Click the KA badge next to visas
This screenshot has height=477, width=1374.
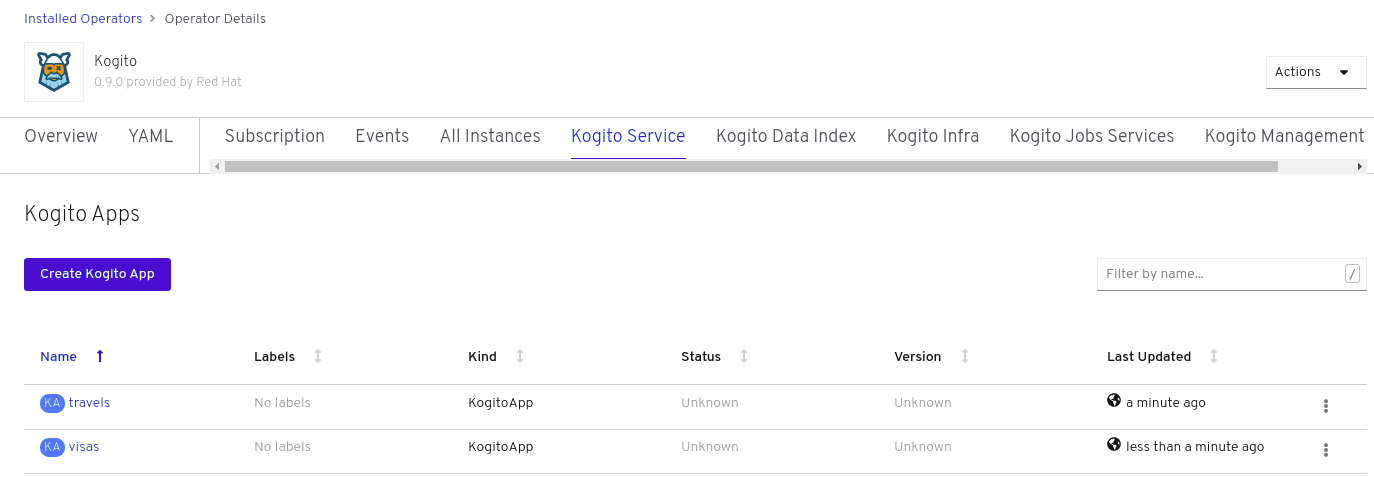pos(52,447)
